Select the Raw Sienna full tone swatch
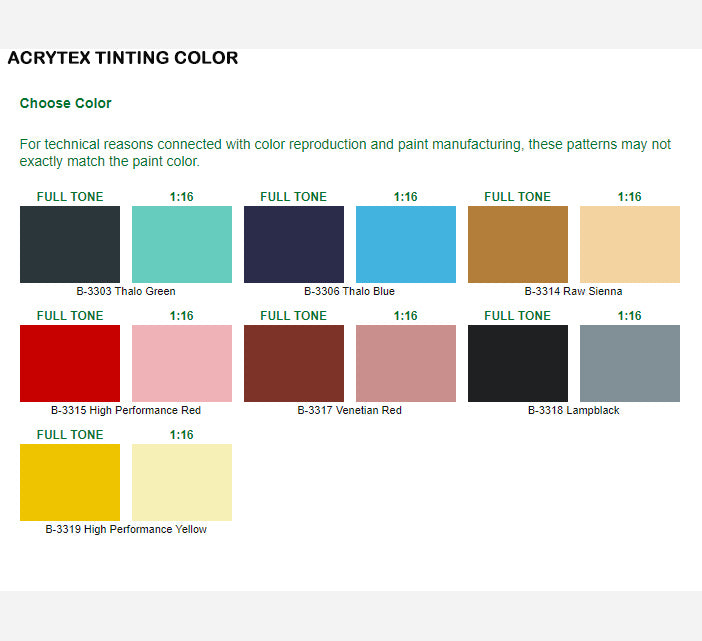 [x=518, y=244]
